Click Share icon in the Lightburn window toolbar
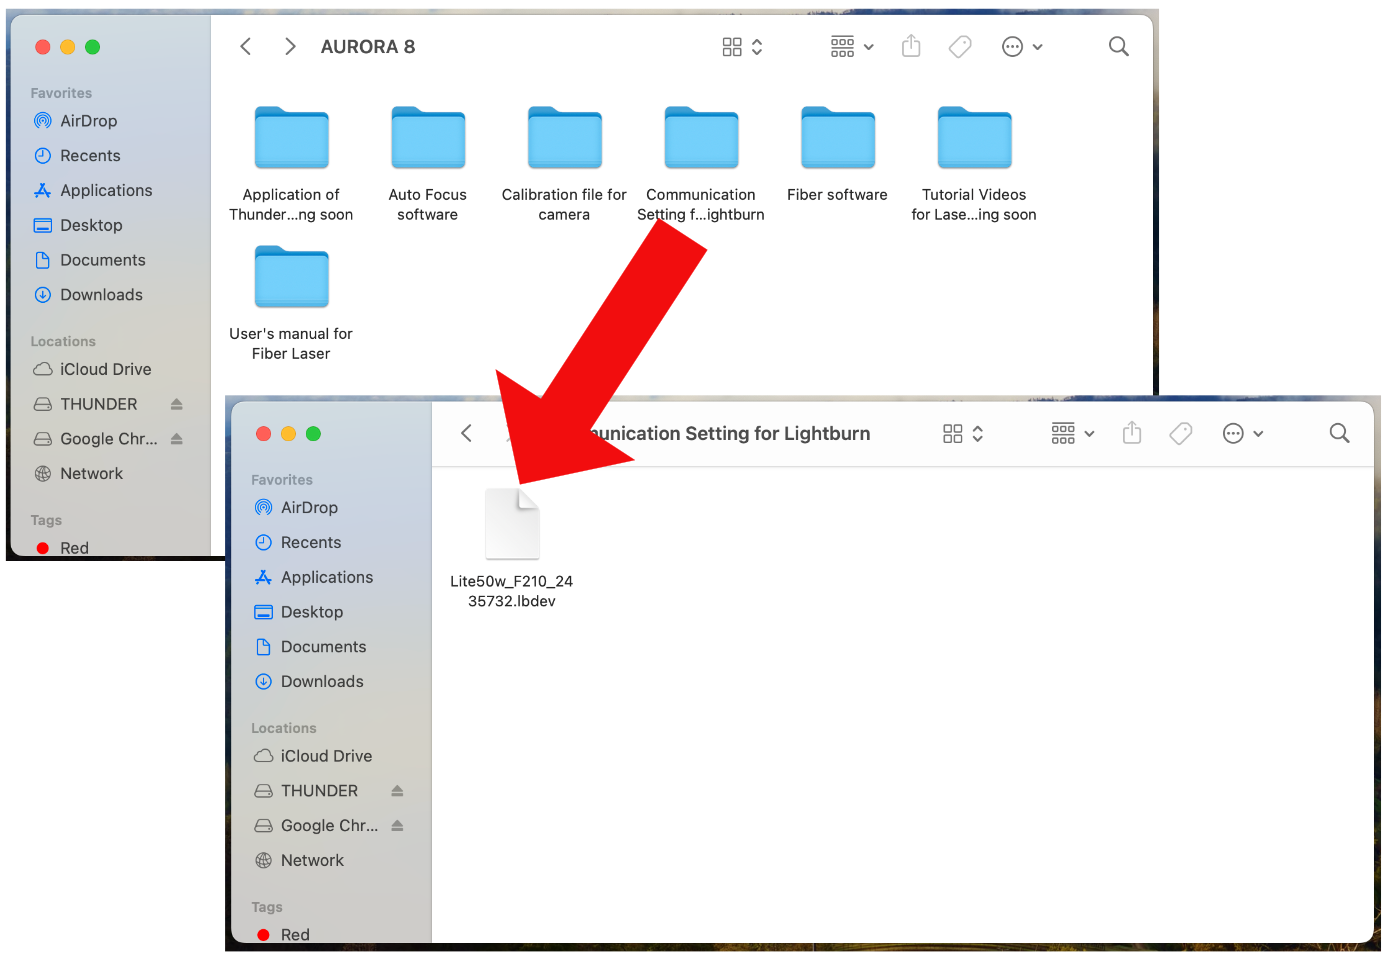The image size is (1387, 963). [1132, 433]
